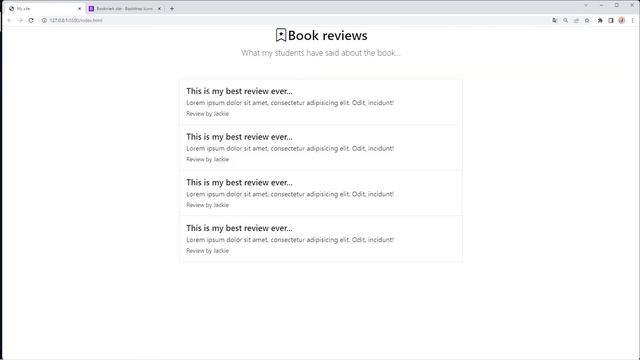Reload the current page

31,20
